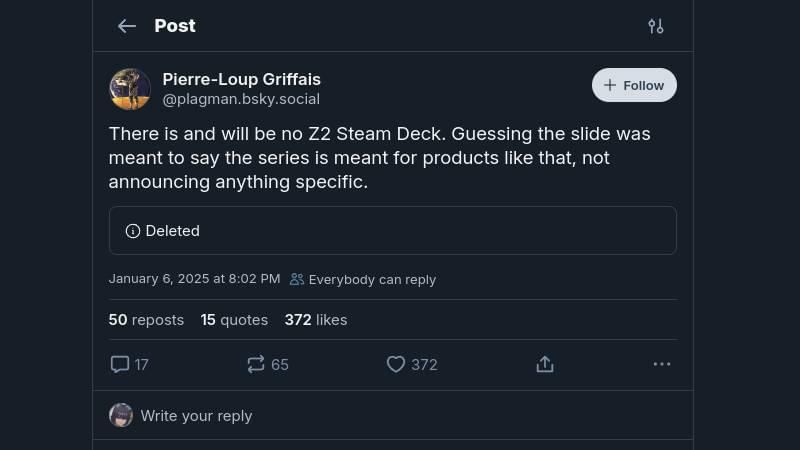
Task: Open Pierre-Loup Griffais profile avatar
Action: pos(130,89)
